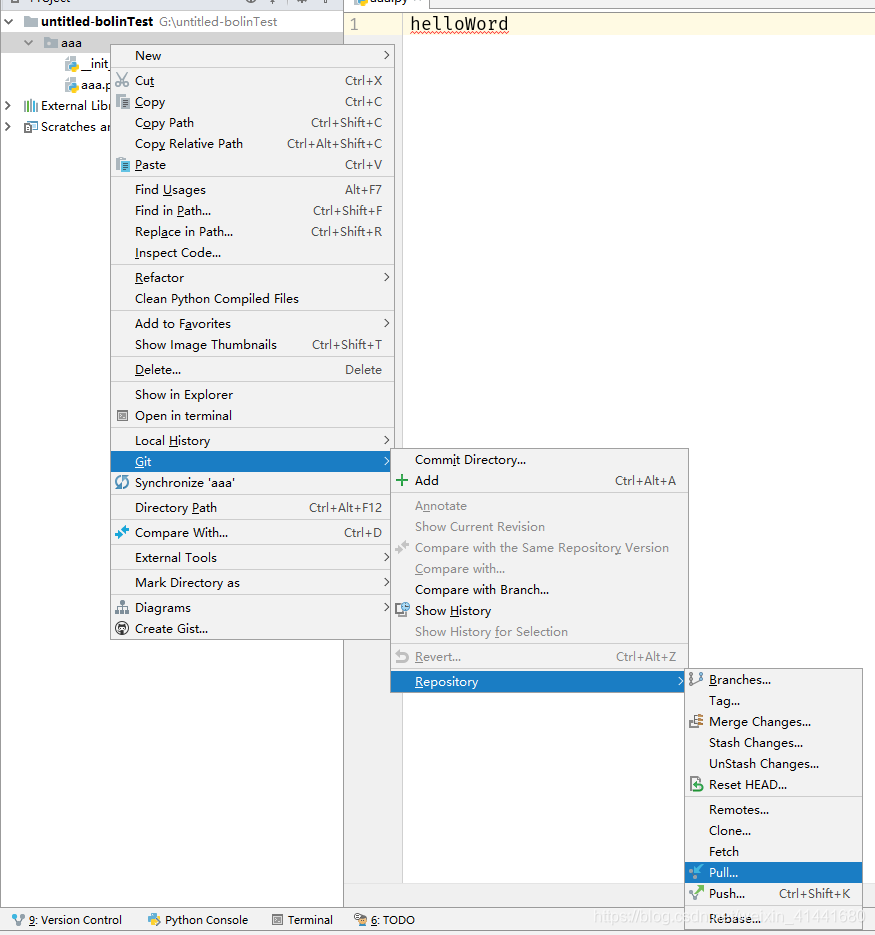Open the Mark Directory as submenu arrow
Image resolution: width=875 pixels, height=935 pixels.
pyautogui.click(x=387, y=582)
